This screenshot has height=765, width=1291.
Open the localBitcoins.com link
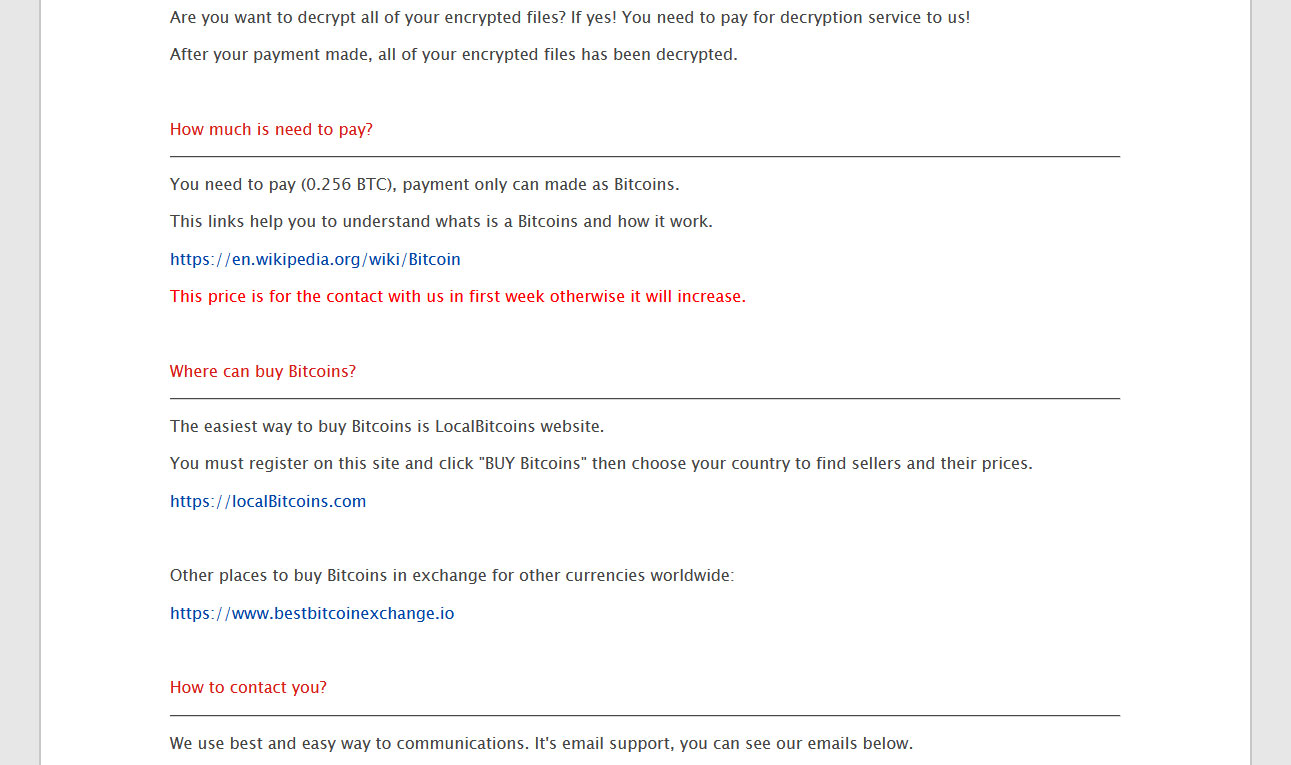[268, 502]
